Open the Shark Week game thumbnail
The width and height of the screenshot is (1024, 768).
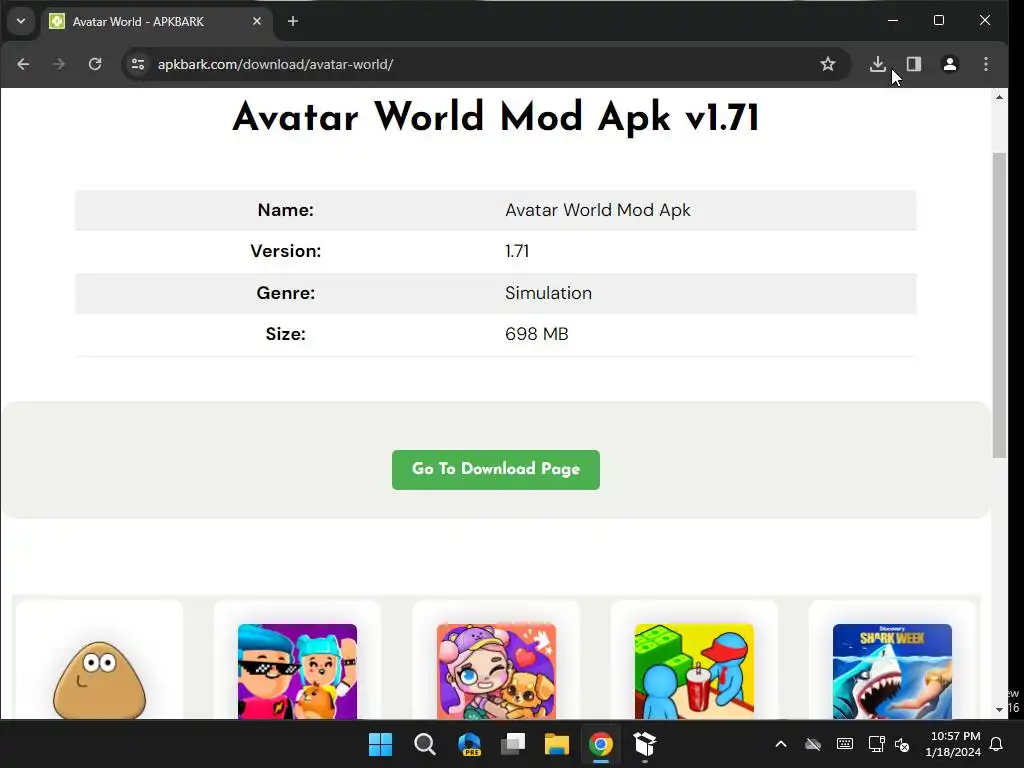coord(892,672)
